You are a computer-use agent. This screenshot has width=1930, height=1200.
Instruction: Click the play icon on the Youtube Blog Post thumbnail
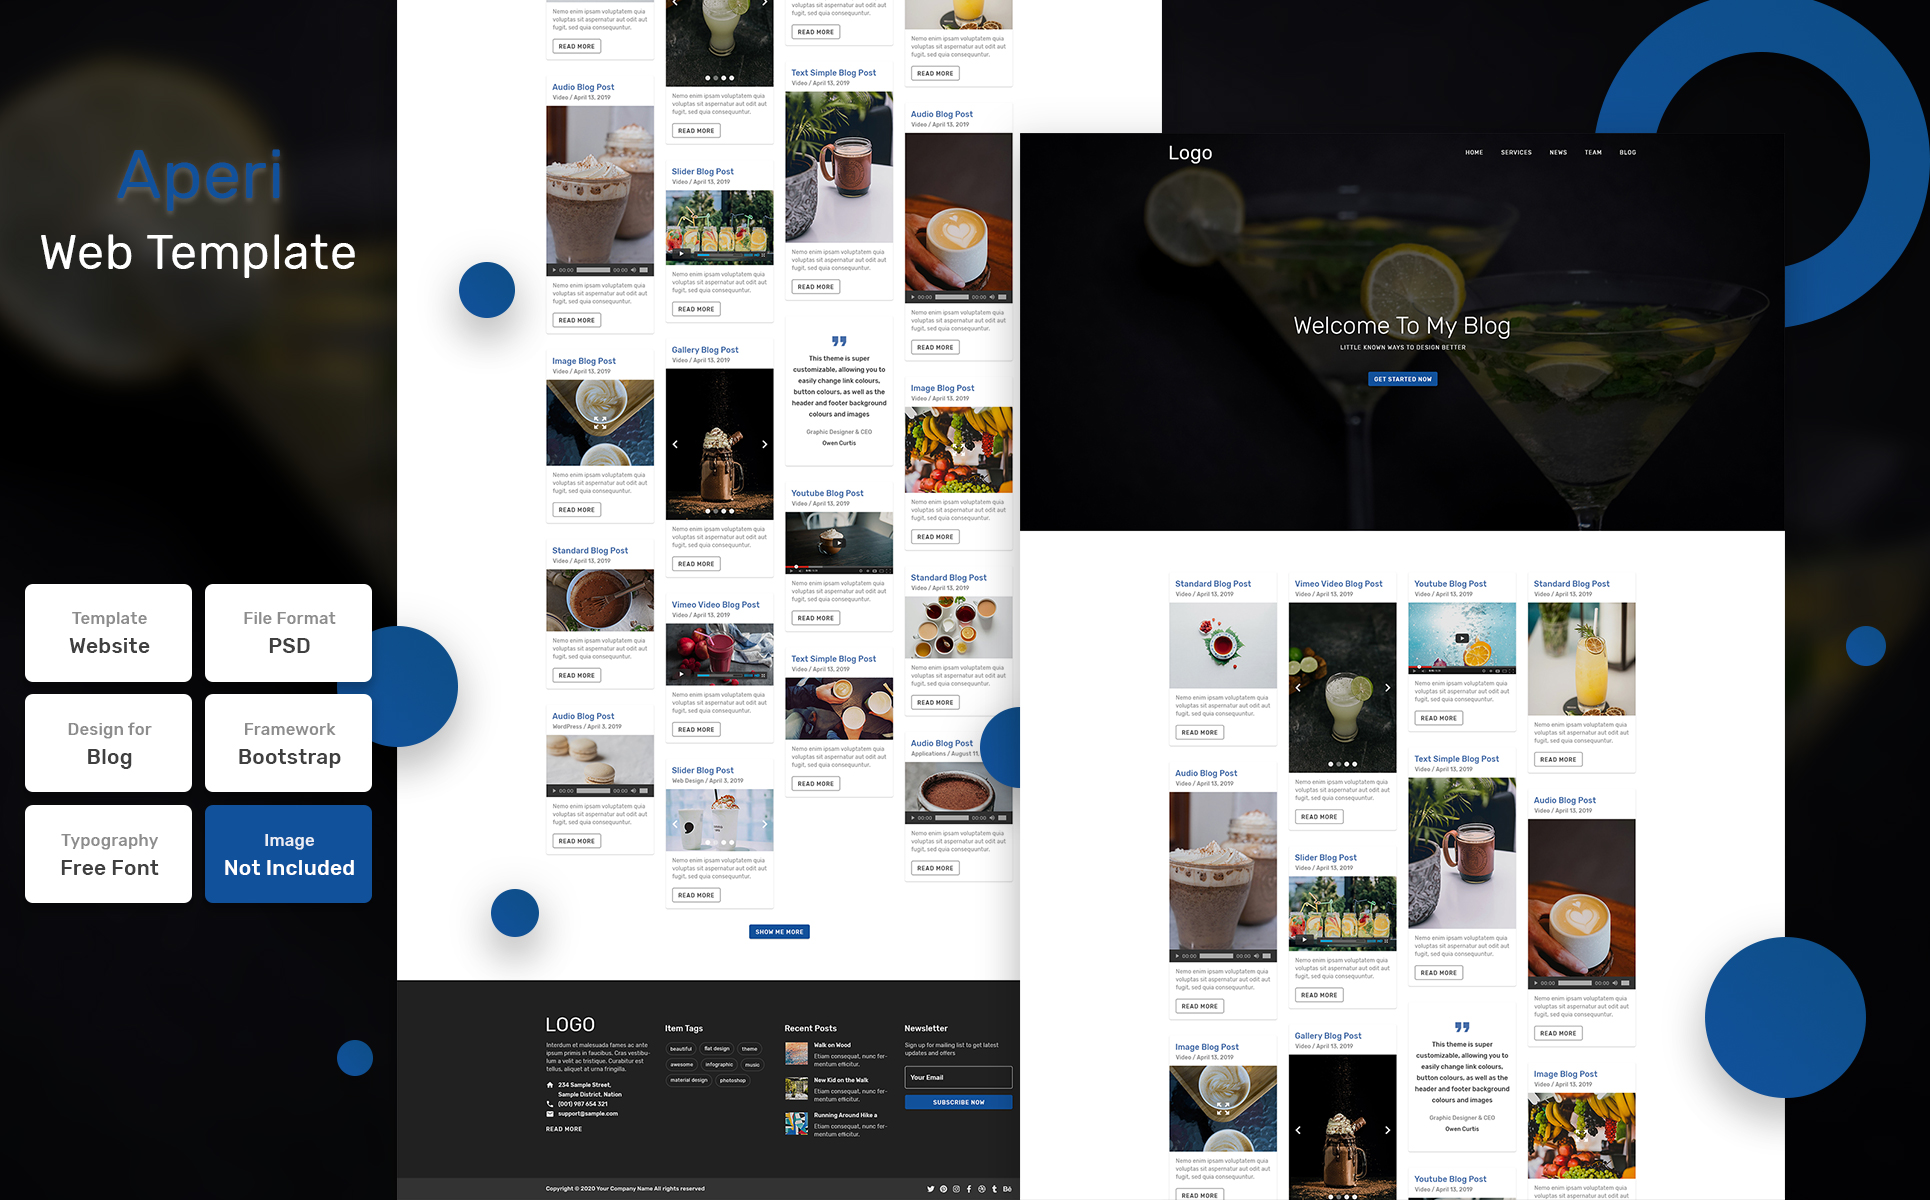[x=839, y=543]
